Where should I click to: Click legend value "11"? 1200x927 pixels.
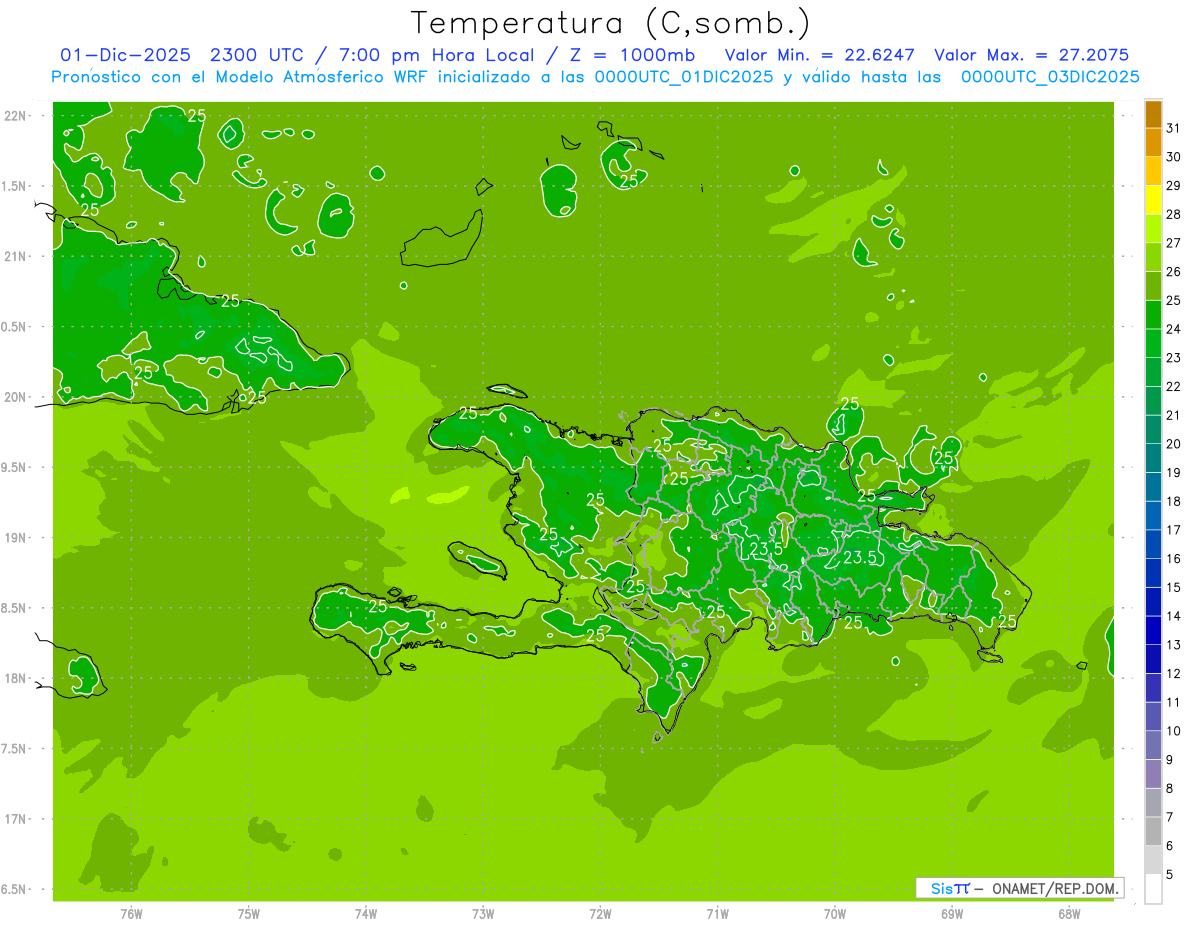pyautogui.click(x=1173, y=702)
